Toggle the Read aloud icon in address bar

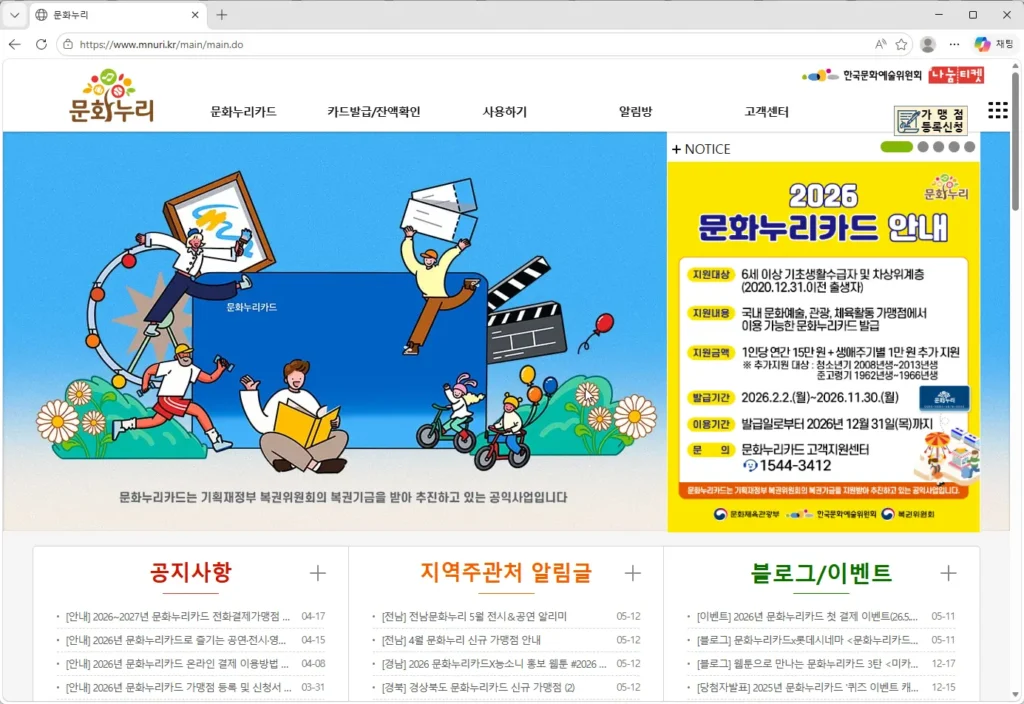(880, 44)
